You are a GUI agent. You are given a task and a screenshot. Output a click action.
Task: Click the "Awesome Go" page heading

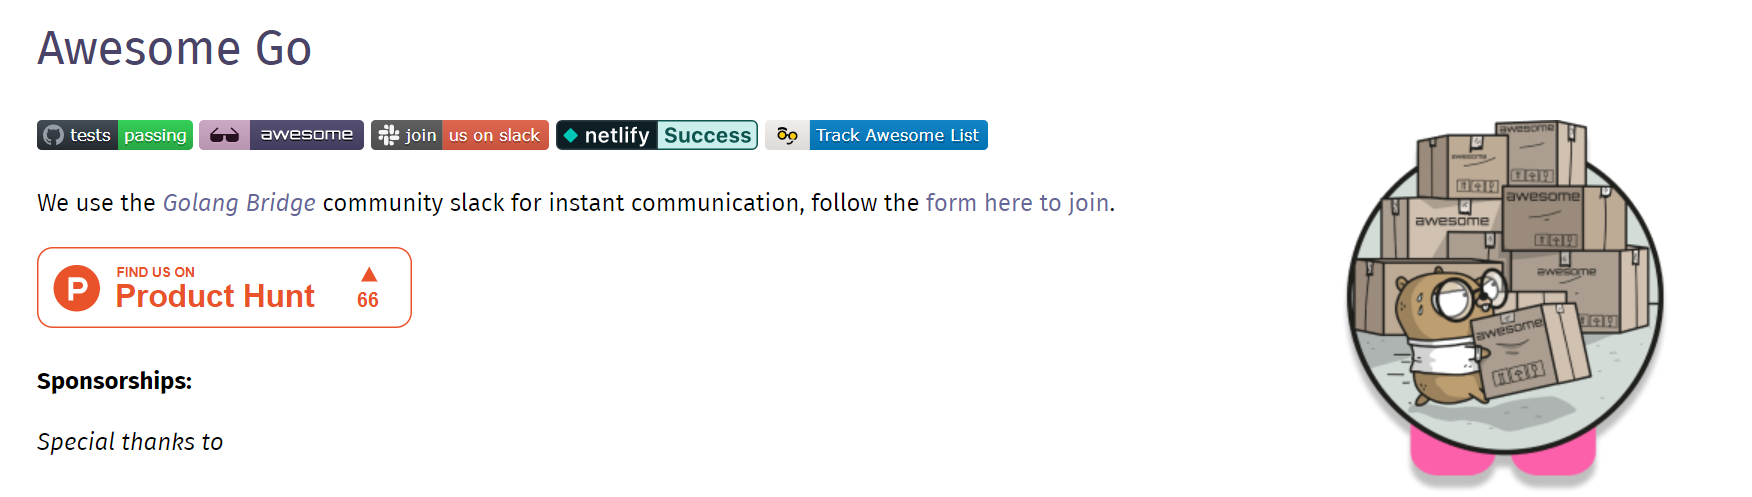pos(174,48)
